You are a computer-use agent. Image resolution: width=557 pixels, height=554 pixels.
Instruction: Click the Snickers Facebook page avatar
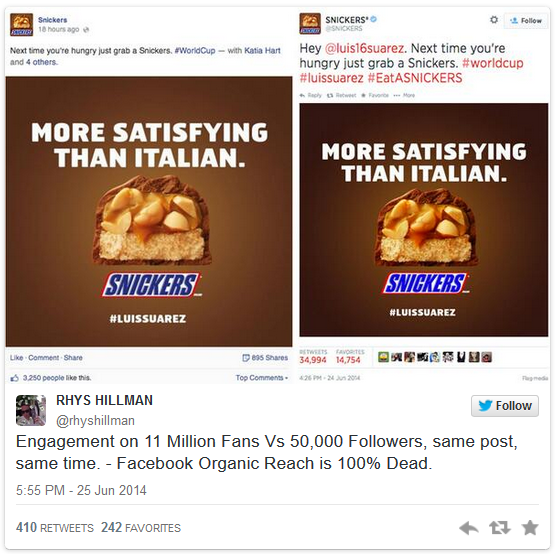tap(22, 25)
